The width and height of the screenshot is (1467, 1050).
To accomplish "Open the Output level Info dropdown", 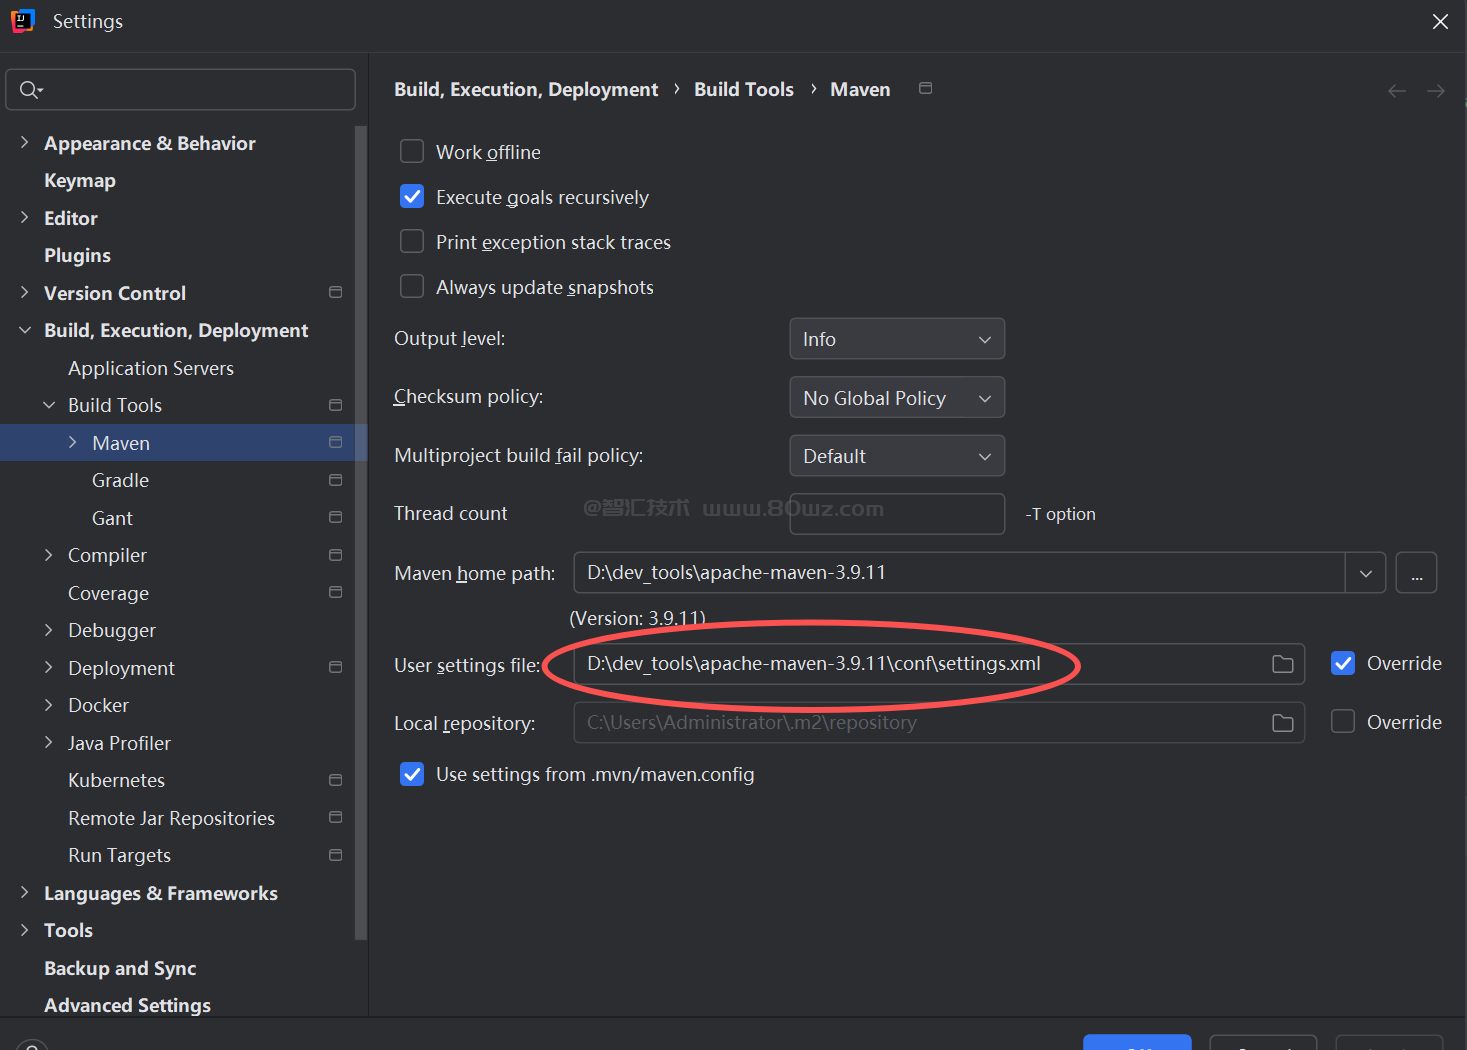I will tap(897, 339).
